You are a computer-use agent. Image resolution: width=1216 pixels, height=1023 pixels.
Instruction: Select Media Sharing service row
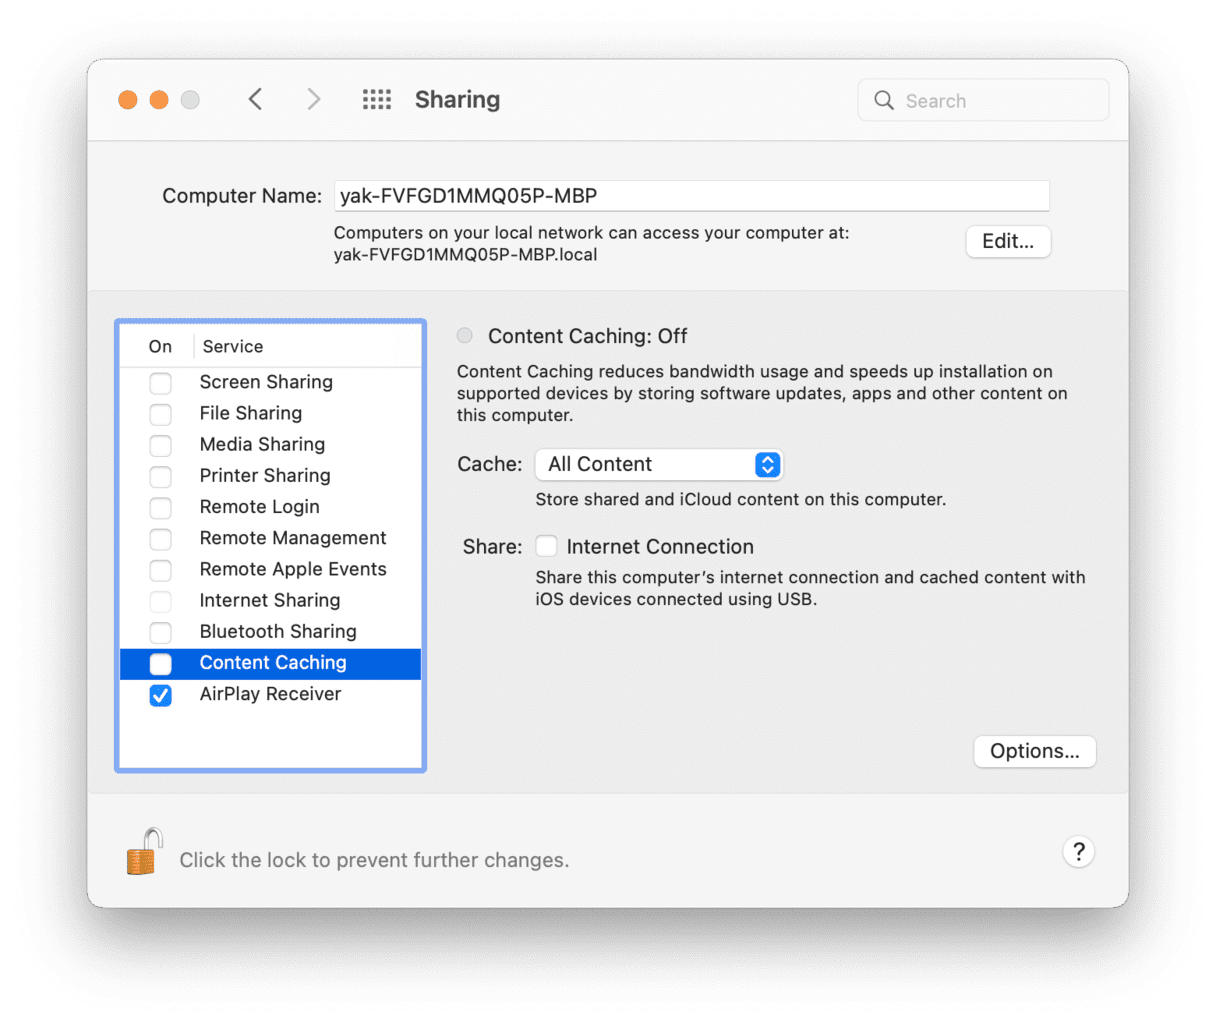[x=270, y=444]
